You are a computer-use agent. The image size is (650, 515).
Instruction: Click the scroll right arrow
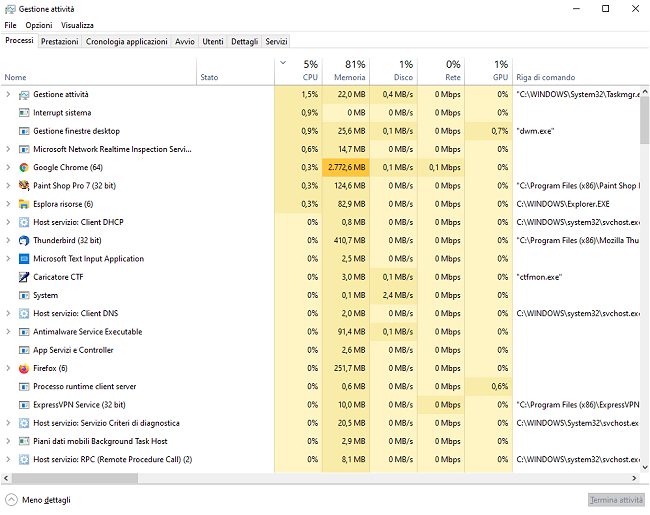(x=634, y=478)
